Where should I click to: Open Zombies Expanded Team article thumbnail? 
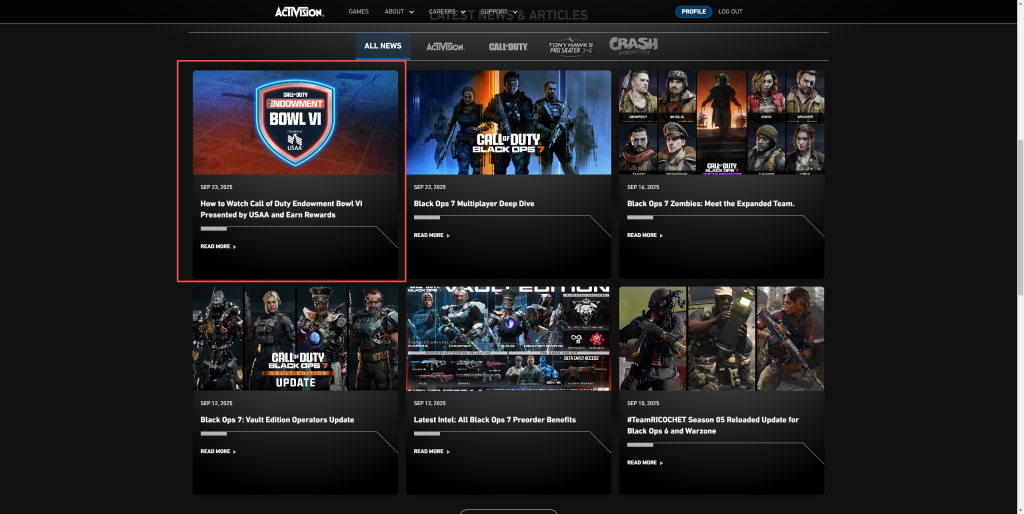click(x=722, y=122)
